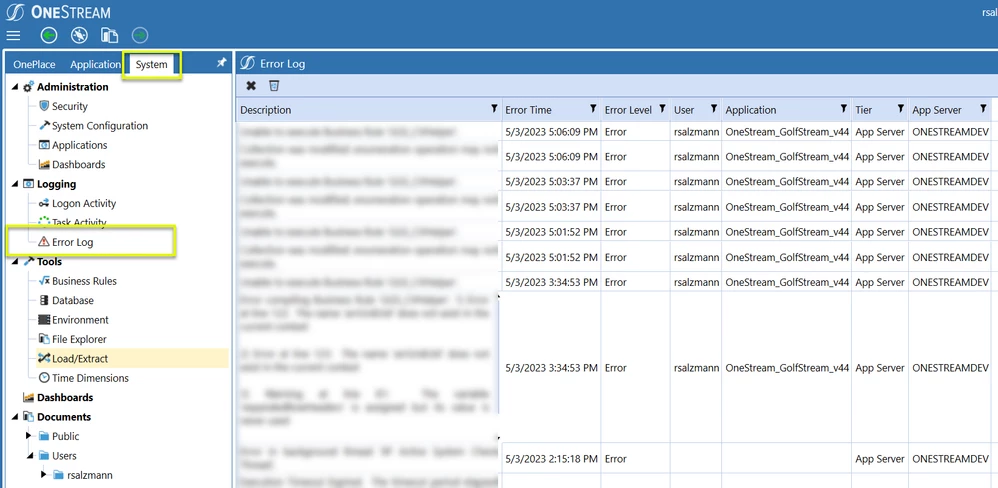Click the OneStream logo
The width and height of the screenshot is (998, 488).
point(59,12)
